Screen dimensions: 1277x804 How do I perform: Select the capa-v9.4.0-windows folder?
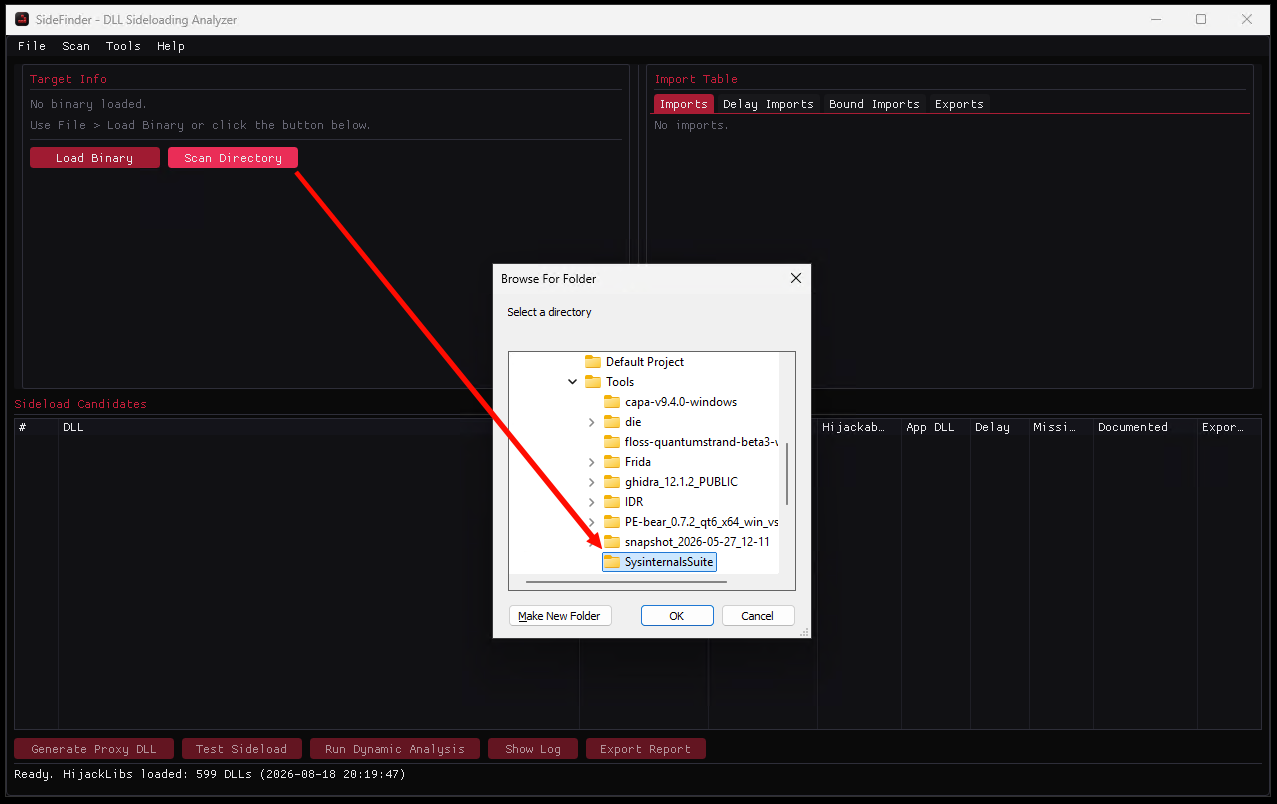pos(681,402)
